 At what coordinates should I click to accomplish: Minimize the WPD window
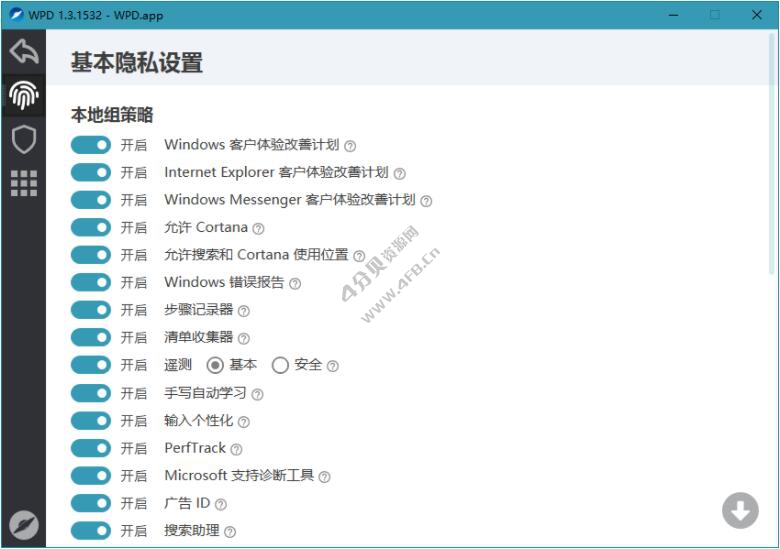pos(673,15)
